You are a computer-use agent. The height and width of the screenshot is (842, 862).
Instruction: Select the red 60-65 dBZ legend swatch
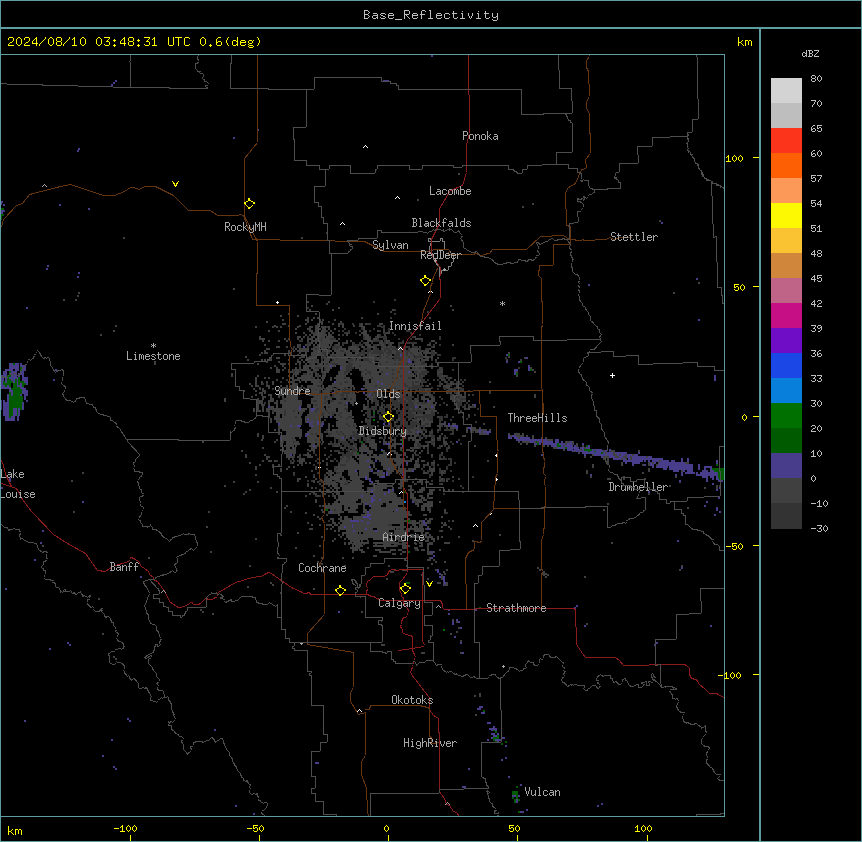click(x=786, y=141)
